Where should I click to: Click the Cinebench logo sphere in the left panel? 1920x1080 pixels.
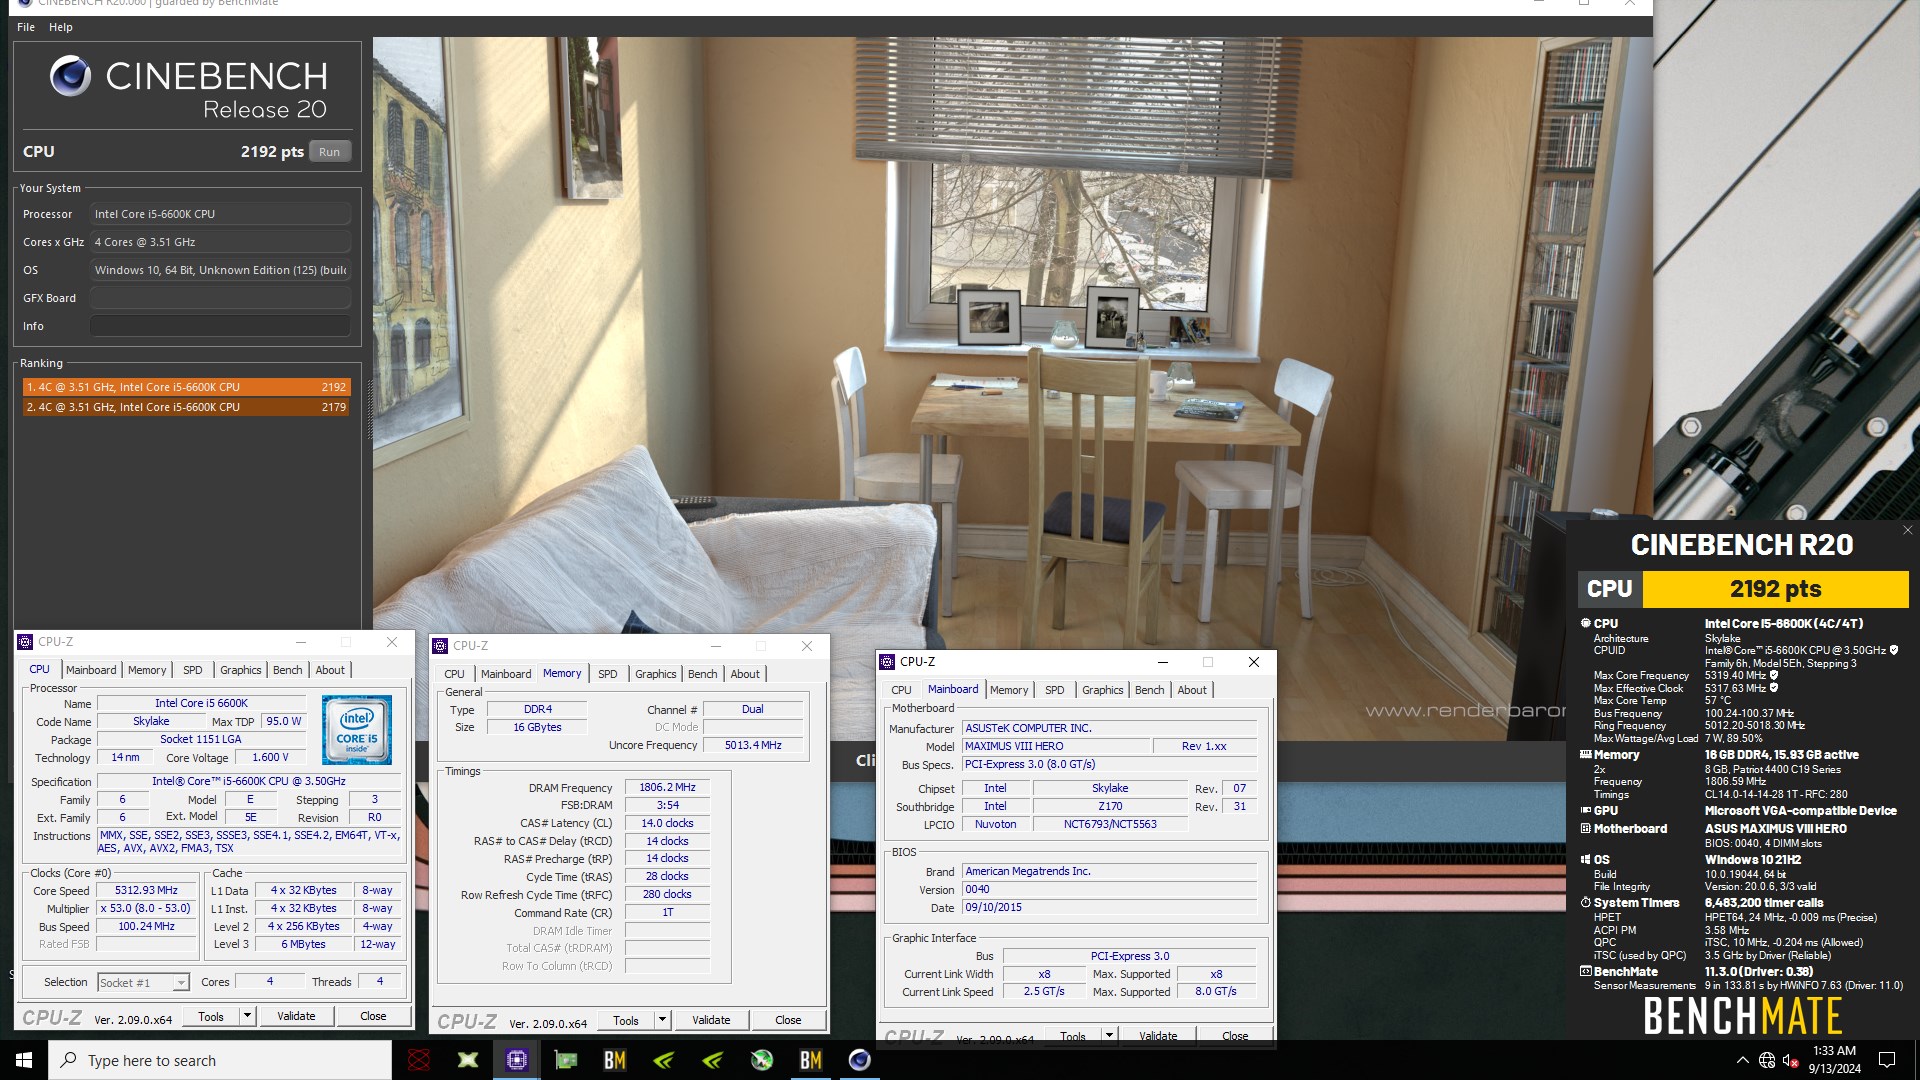(x=70, y=76)
